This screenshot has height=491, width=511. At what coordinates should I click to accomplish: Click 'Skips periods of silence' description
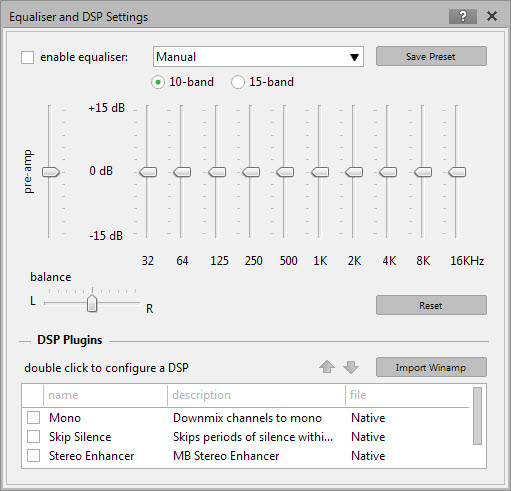(253, 437)
